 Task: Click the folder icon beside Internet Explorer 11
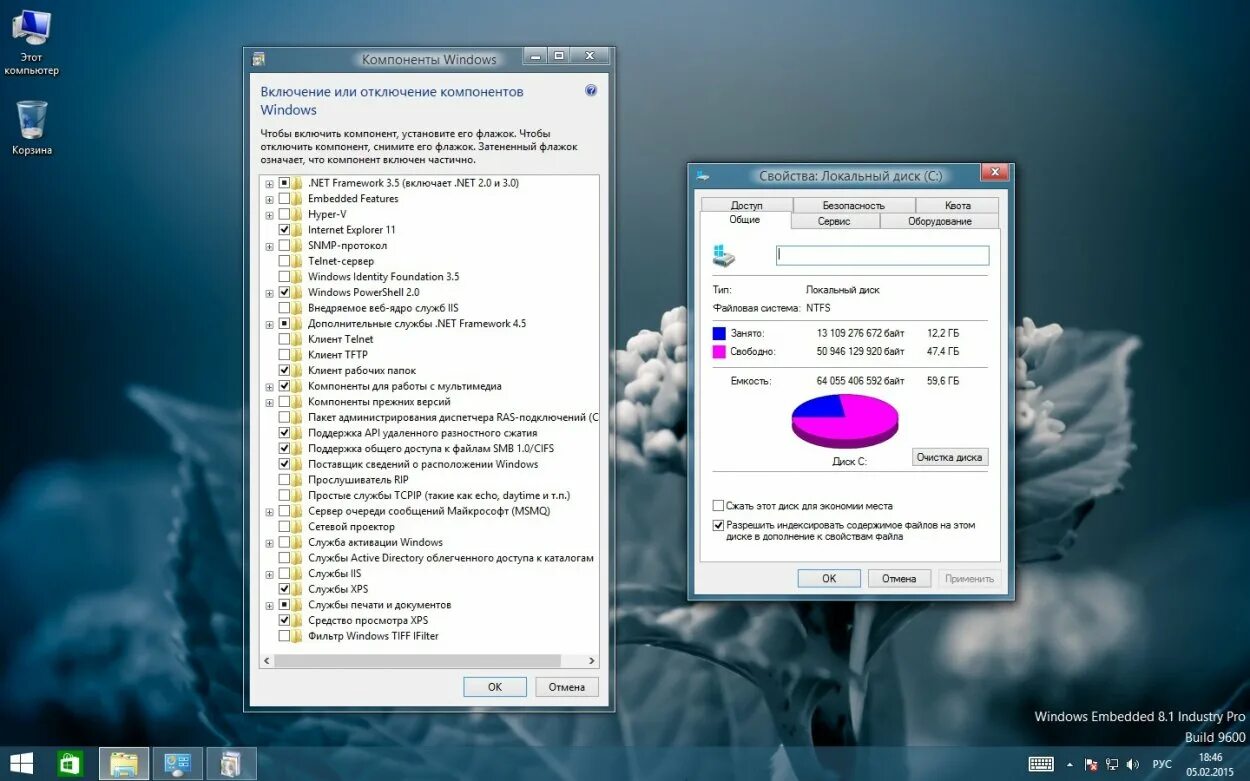(297, 230)
